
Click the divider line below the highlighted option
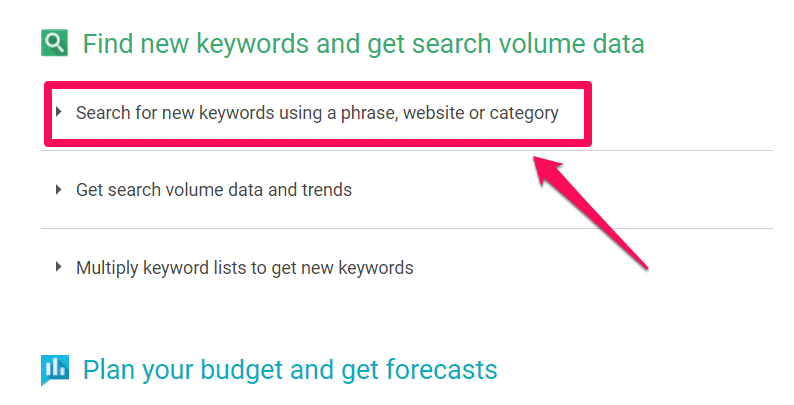point(407,150)
